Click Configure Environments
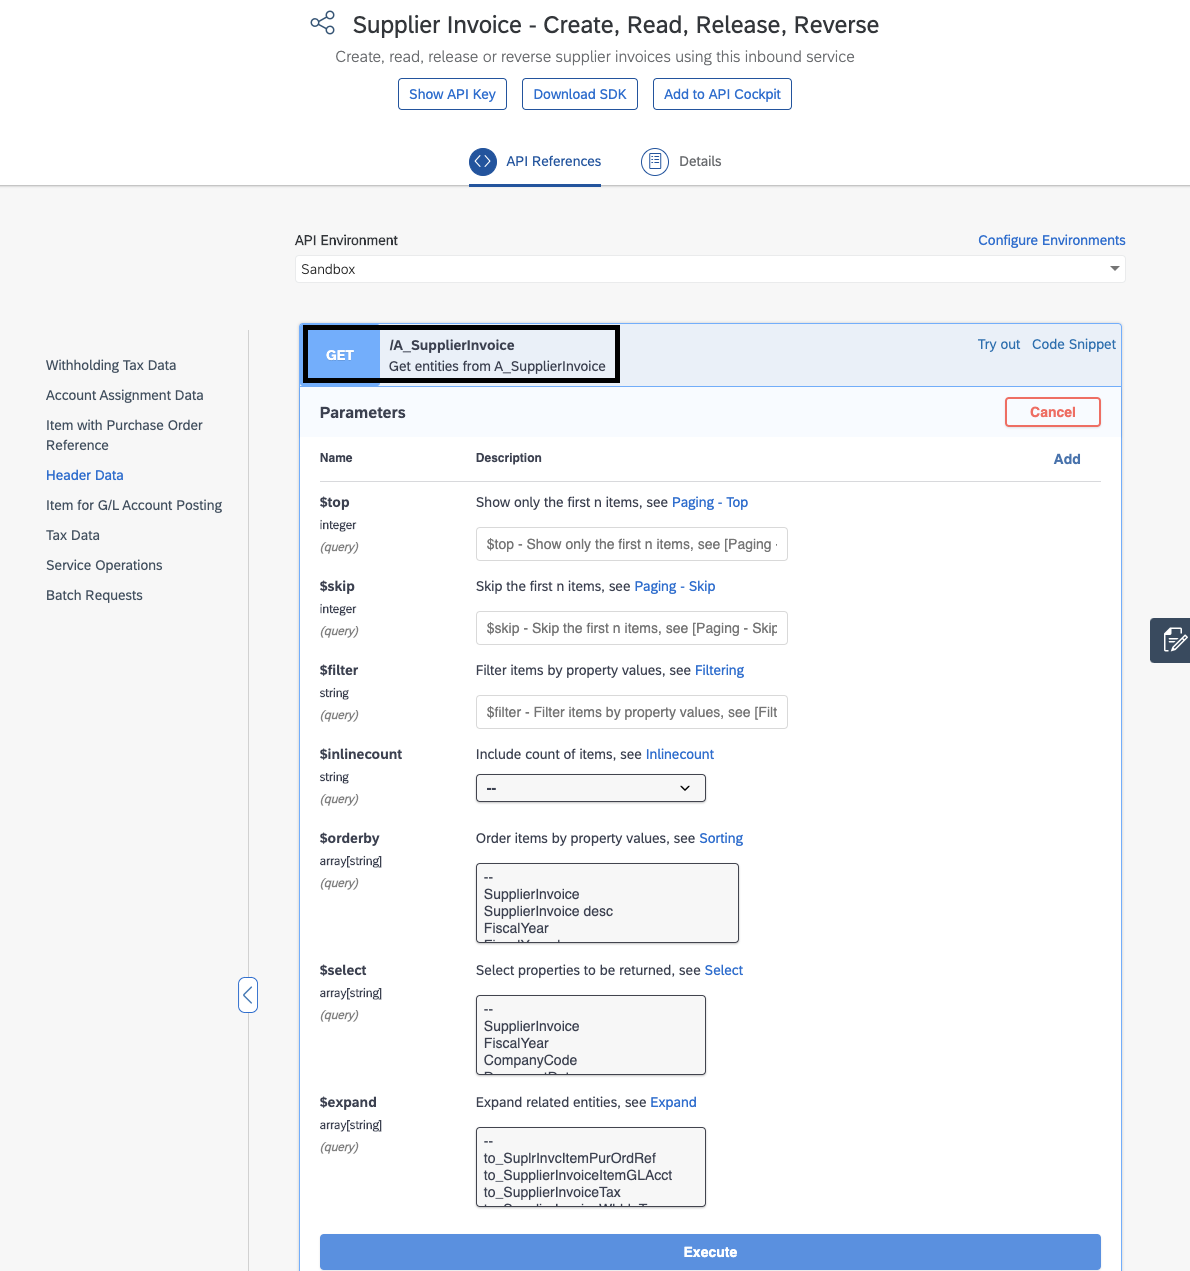The image size is (1190, 1271). (1051, 240)
